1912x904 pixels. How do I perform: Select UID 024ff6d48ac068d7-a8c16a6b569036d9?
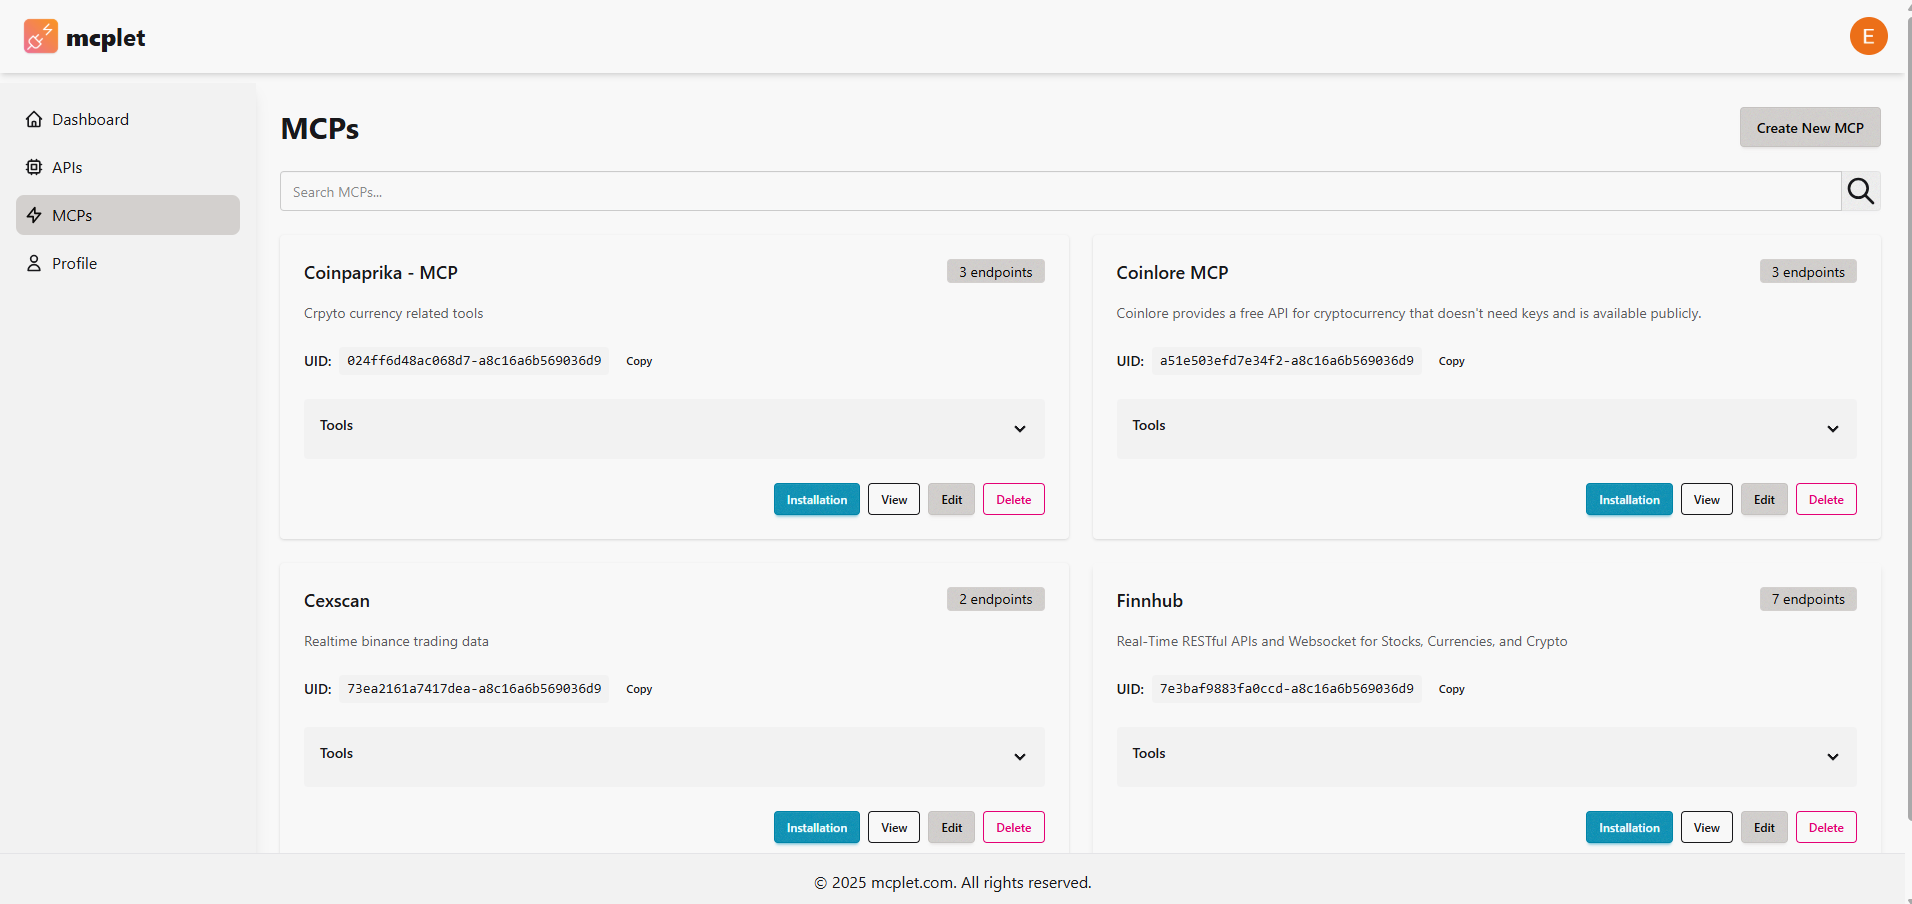[474, 361]
